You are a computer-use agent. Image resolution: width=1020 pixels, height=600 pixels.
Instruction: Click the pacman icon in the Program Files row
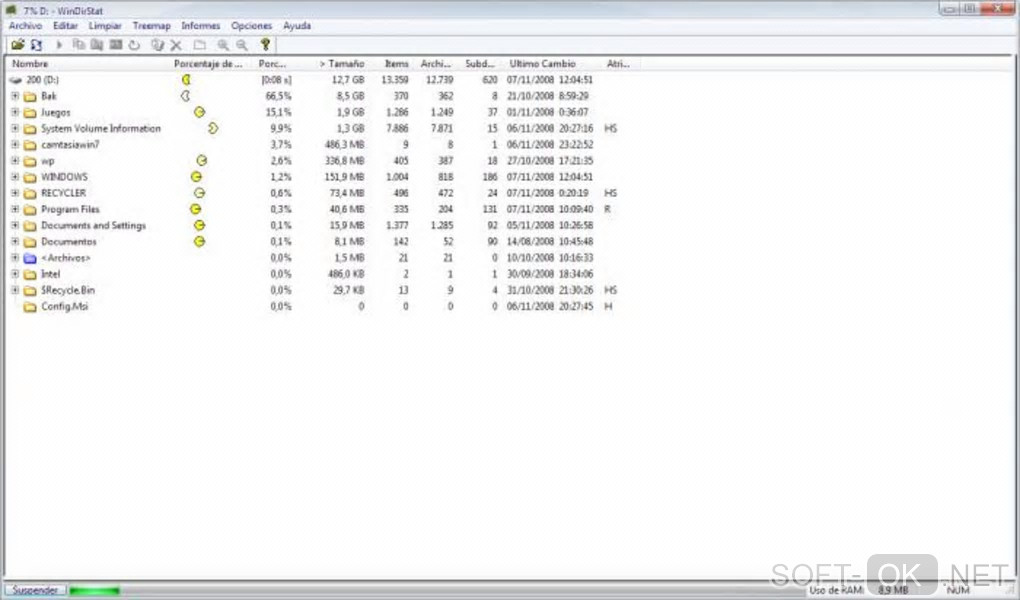[x=195, y=210]
